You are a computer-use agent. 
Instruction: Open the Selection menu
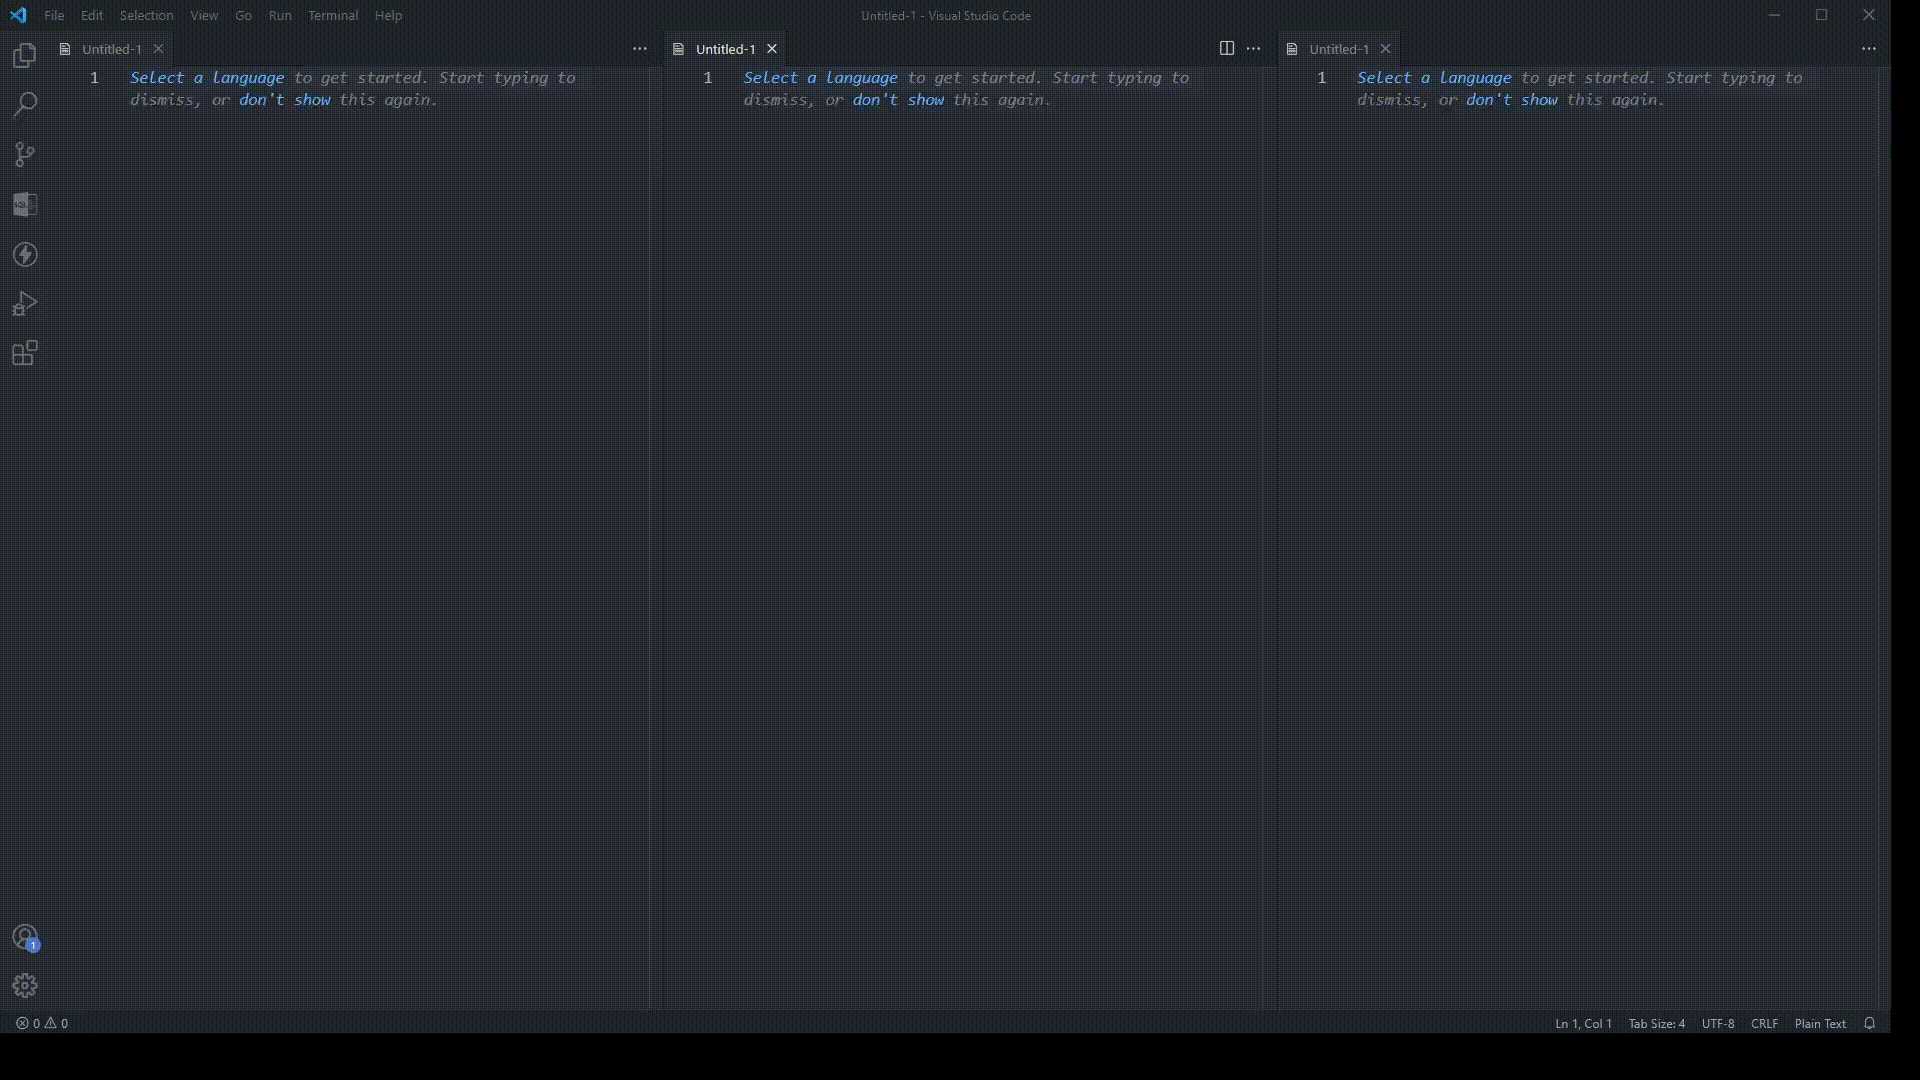(x=146, y=15)
